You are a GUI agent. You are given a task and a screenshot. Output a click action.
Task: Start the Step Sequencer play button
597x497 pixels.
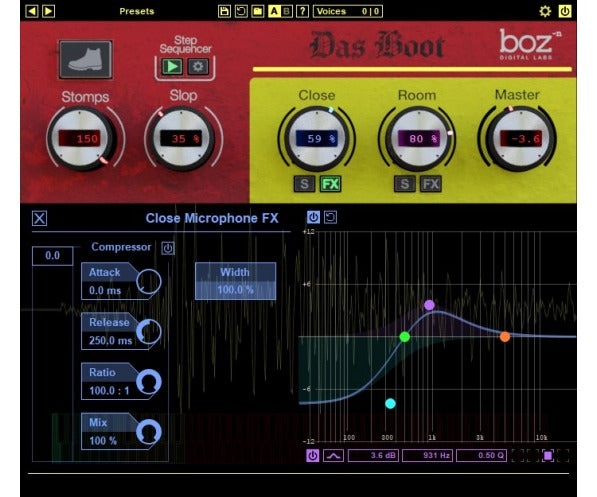(x=172, y=67)
